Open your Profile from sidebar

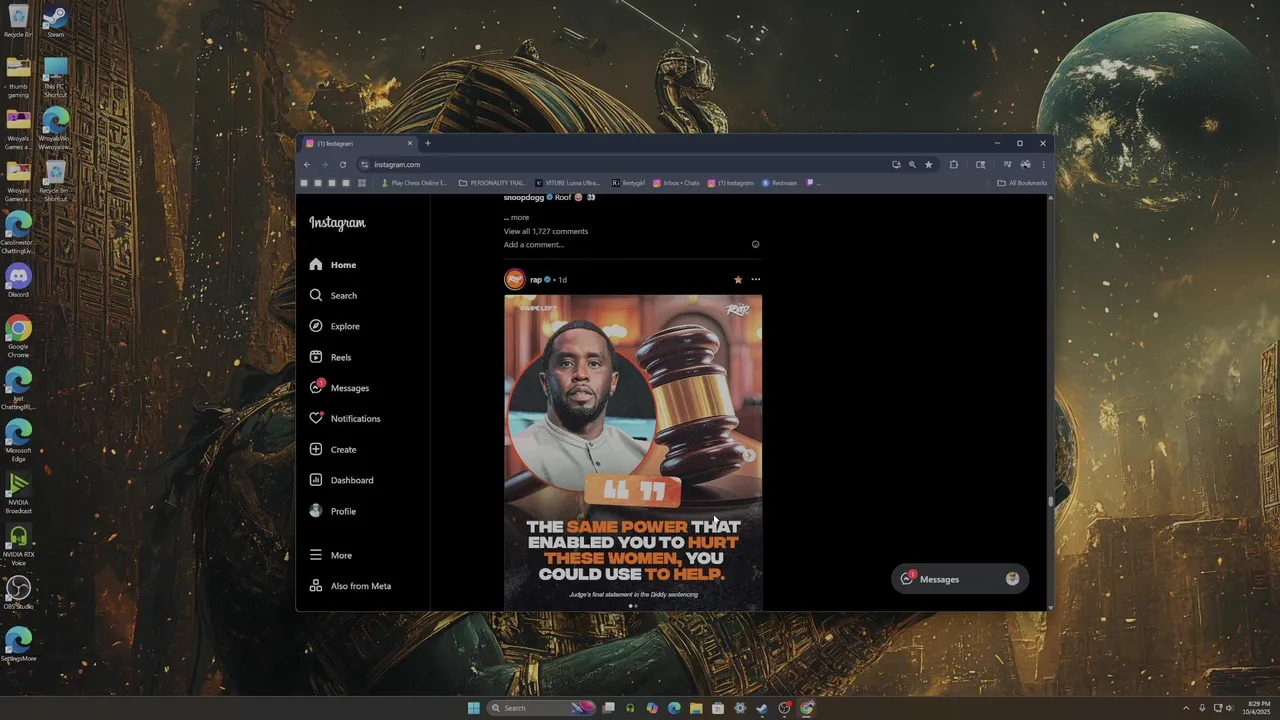pos(332,511)
